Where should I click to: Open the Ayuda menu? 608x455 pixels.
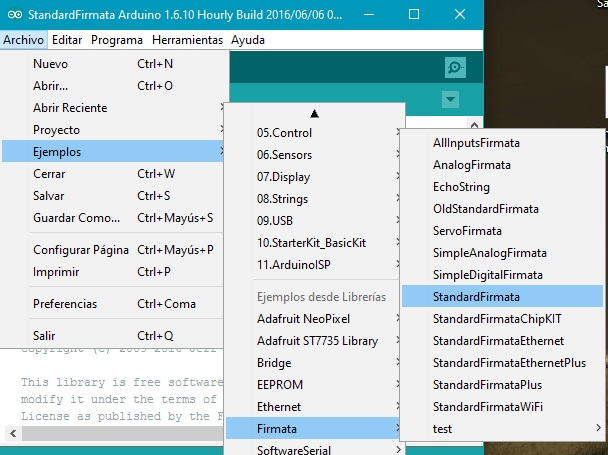tap(248, 40)
